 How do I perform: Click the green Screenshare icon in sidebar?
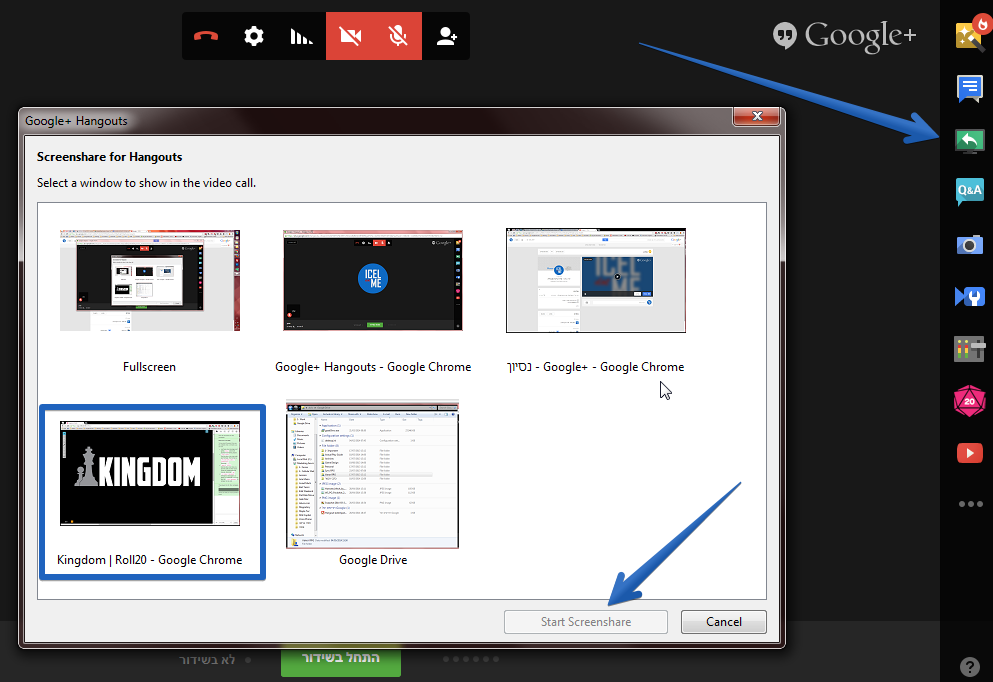[x=970, y=141]
